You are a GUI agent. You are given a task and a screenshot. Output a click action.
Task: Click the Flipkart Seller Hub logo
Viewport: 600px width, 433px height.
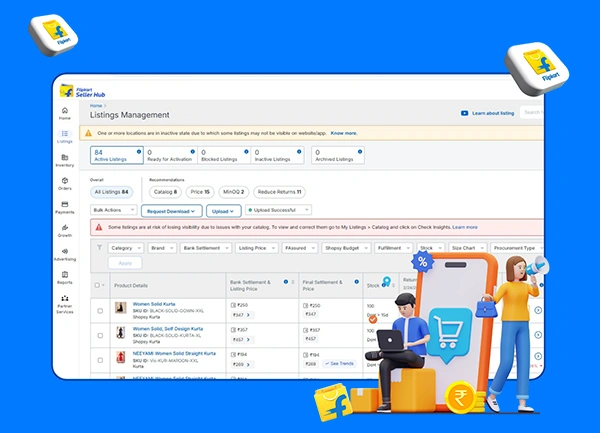click(x=82, y=91)
